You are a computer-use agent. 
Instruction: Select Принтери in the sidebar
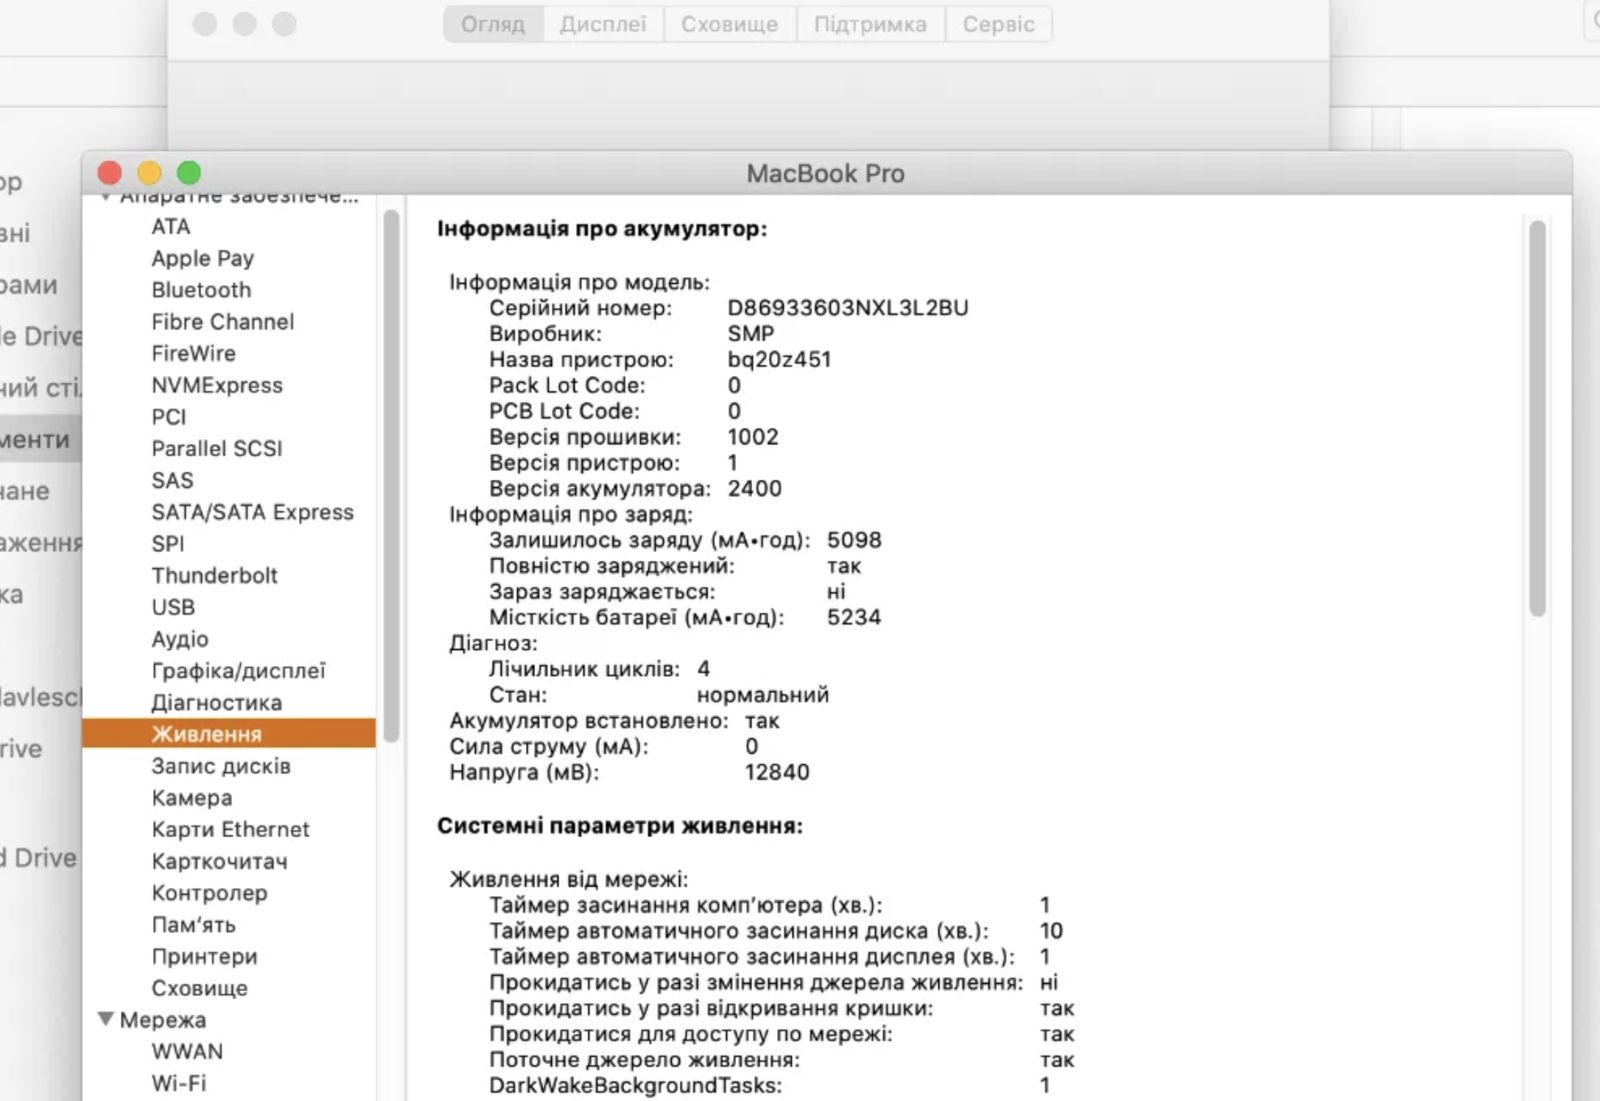coord(205,956)
